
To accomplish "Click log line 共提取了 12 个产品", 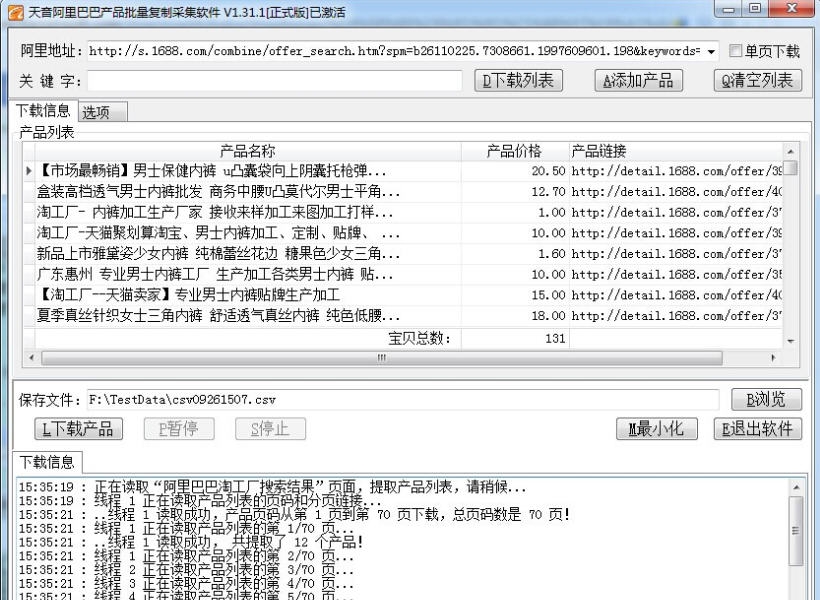I will tap(191, 542).
